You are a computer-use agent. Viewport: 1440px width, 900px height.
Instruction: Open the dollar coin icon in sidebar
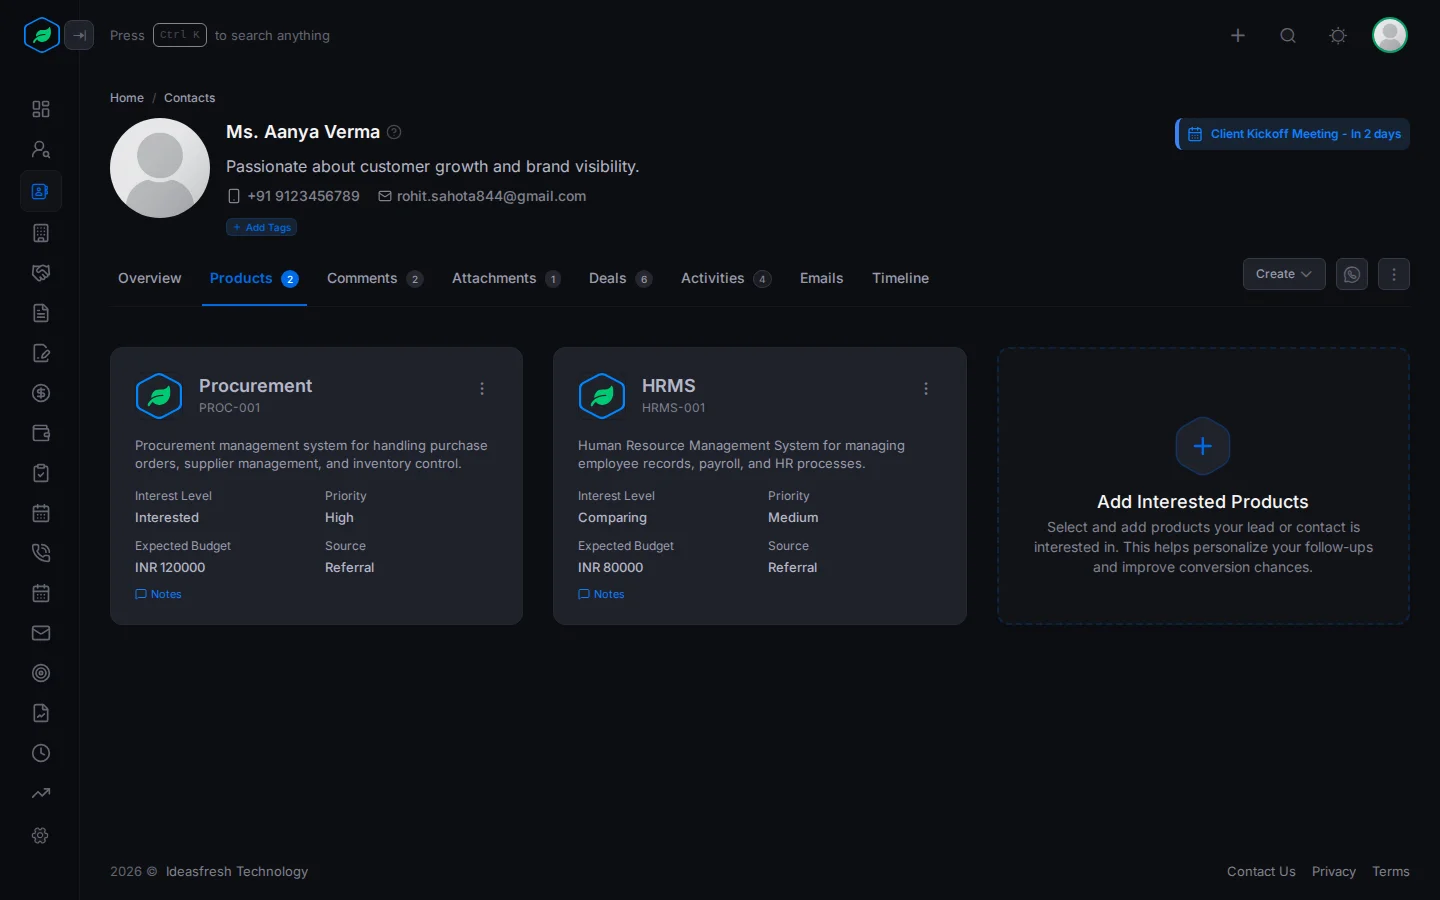coord(41,393)
